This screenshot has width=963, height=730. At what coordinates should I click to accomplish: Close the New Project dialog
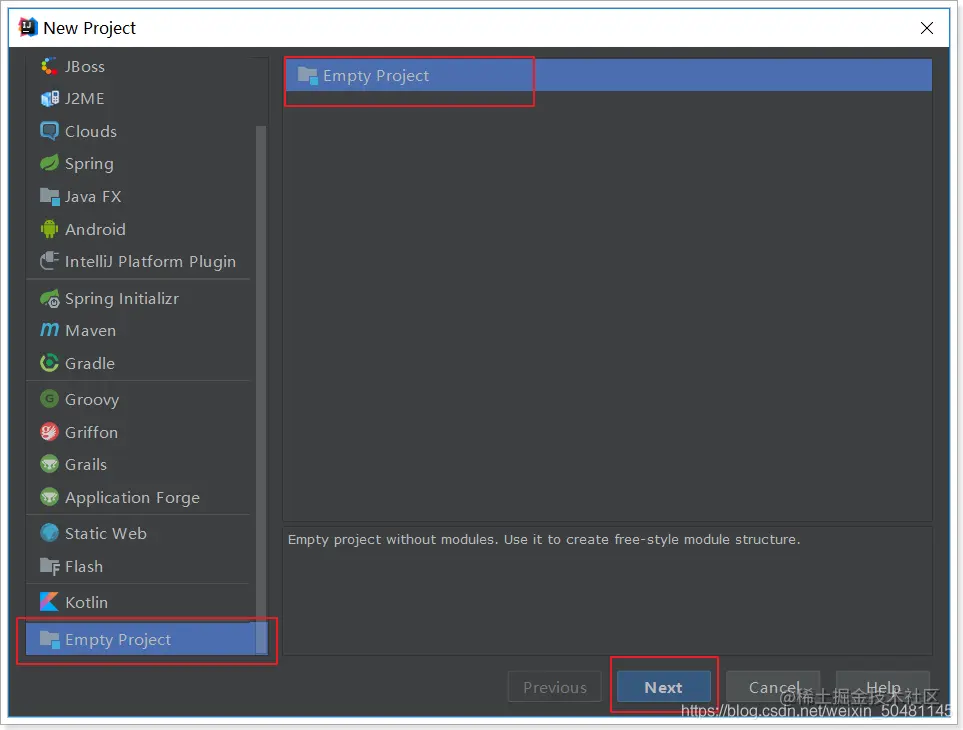tap(927, 28)
